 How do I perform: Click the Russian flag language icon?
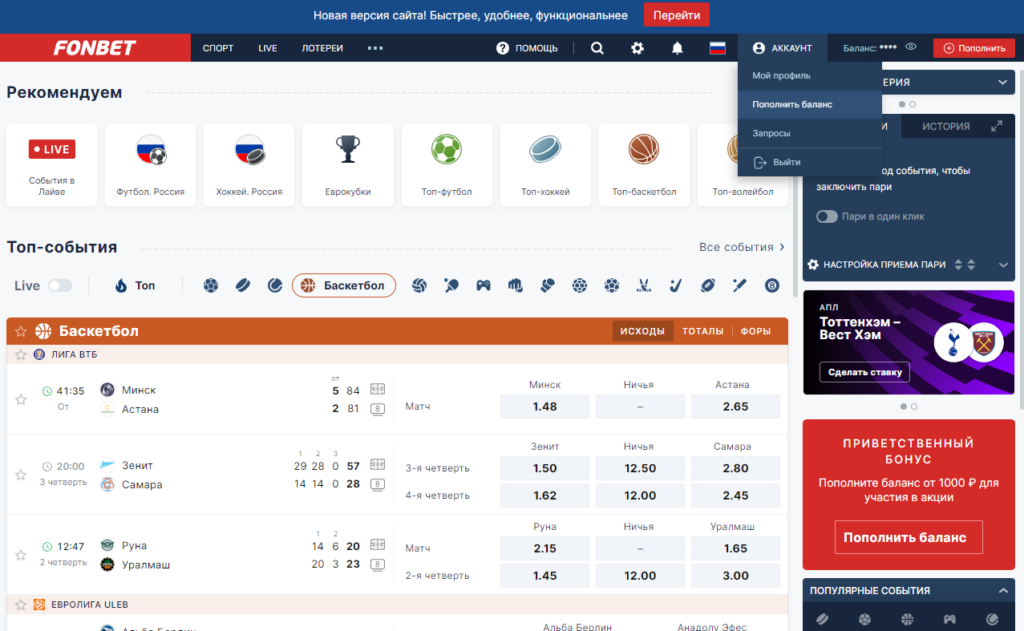(718, 48)
